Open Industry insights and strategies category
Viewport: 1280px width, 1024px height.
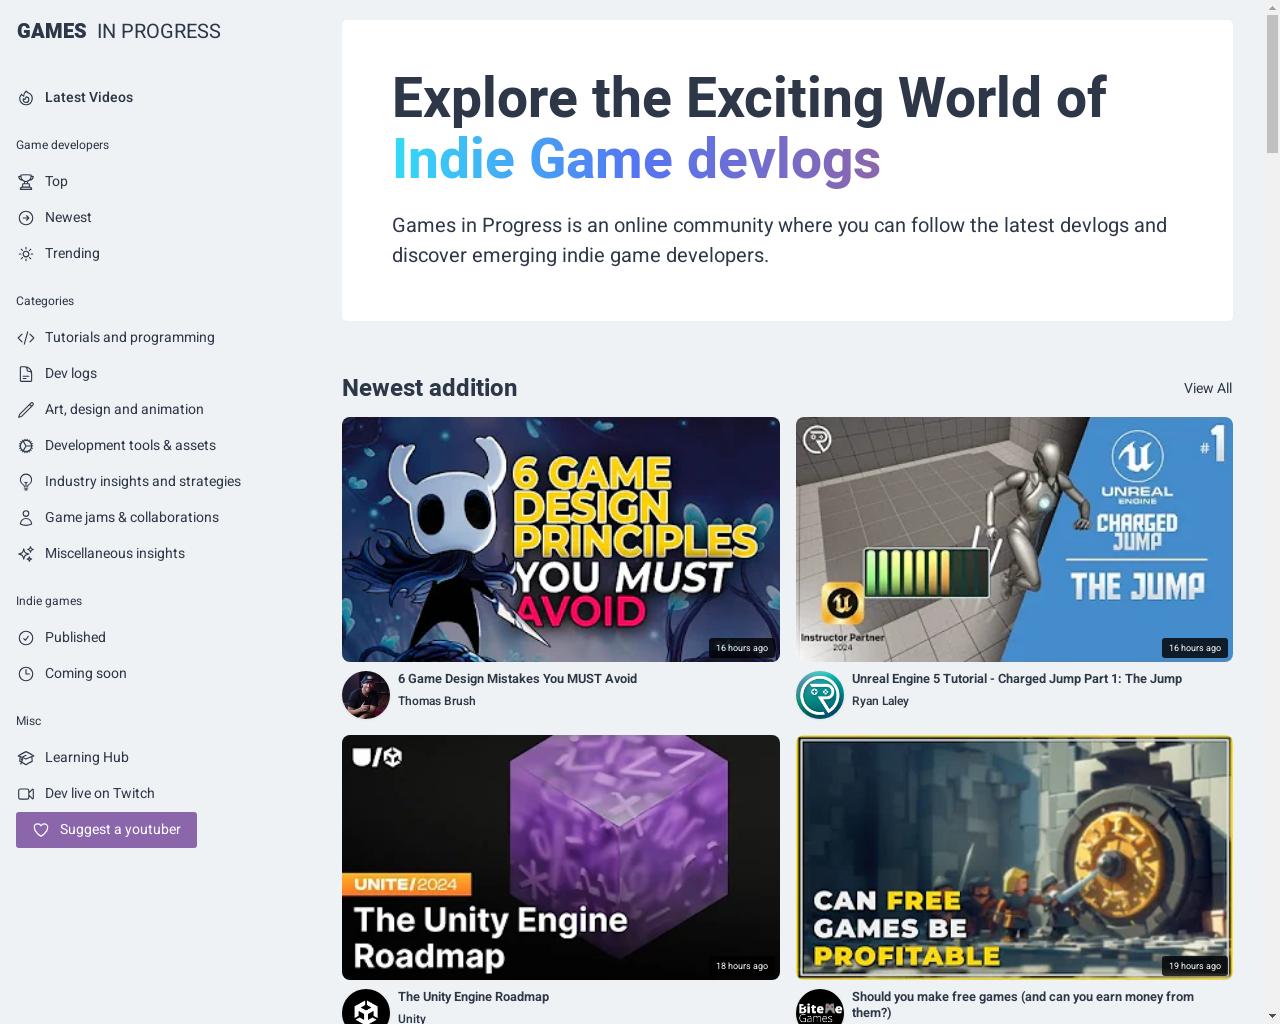143,481
